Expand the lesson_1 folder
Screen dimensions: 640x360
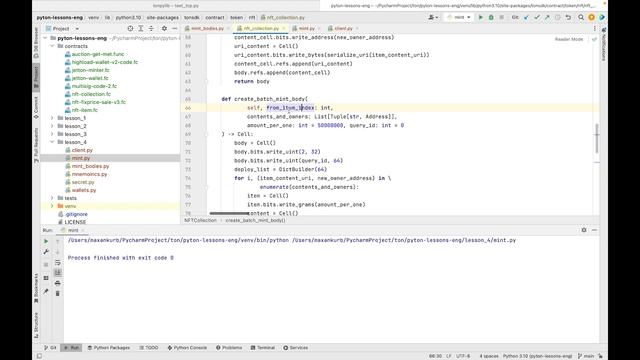52,118
